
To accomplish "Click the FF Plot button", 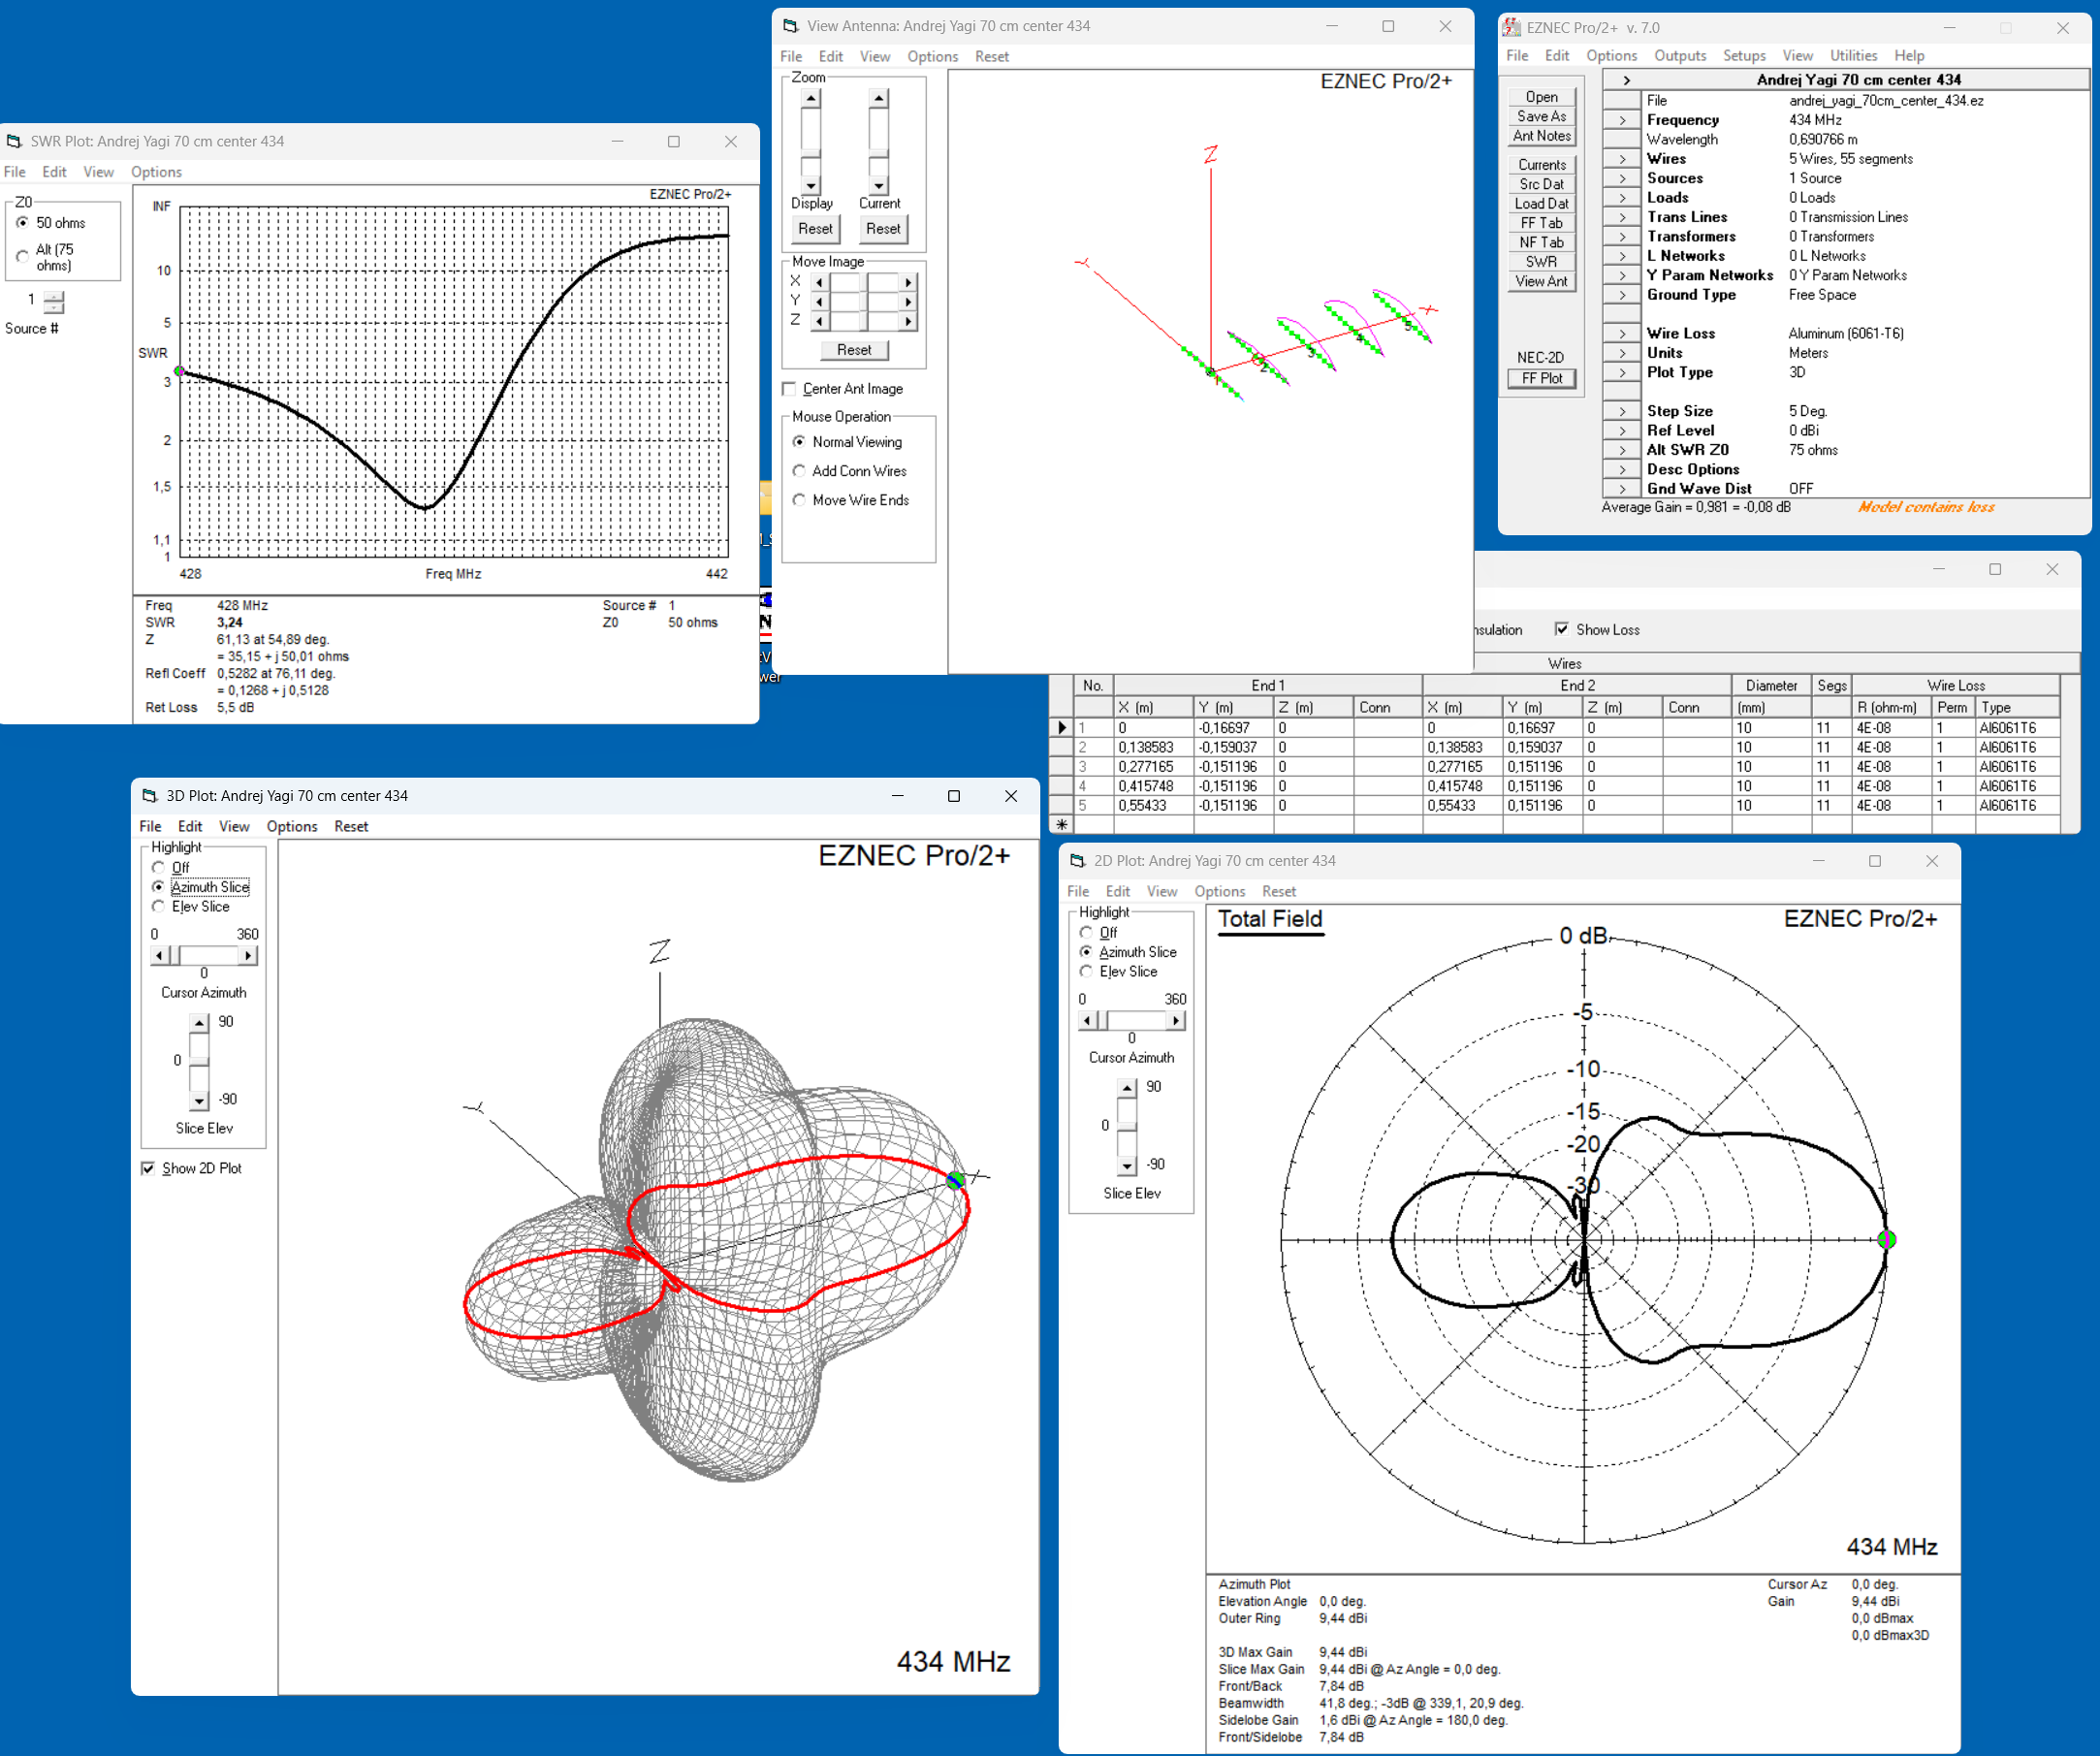I will coord(1541,378).
